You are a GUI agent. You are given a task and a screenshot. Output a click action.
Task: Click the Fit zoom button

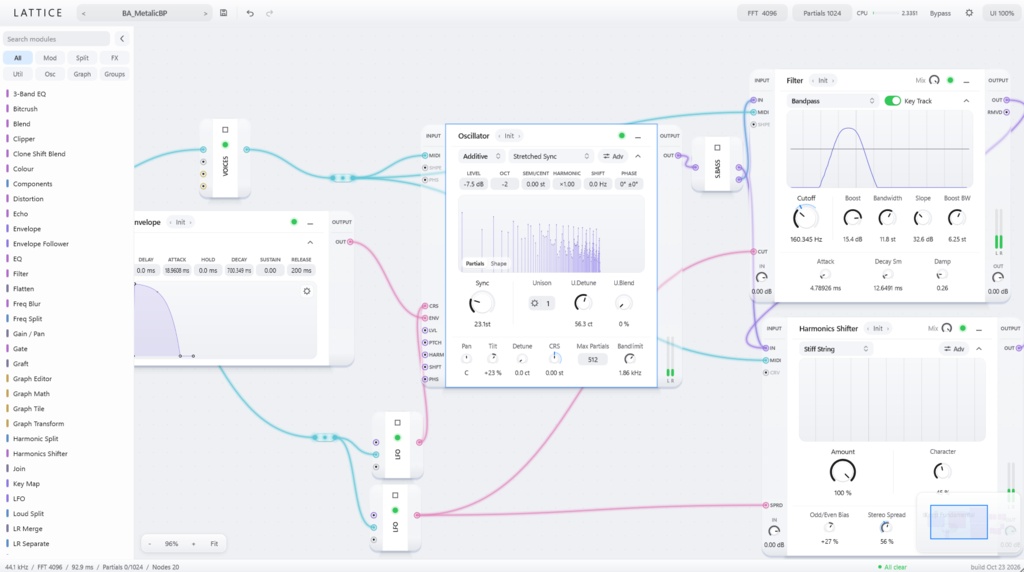coord(214,544)
